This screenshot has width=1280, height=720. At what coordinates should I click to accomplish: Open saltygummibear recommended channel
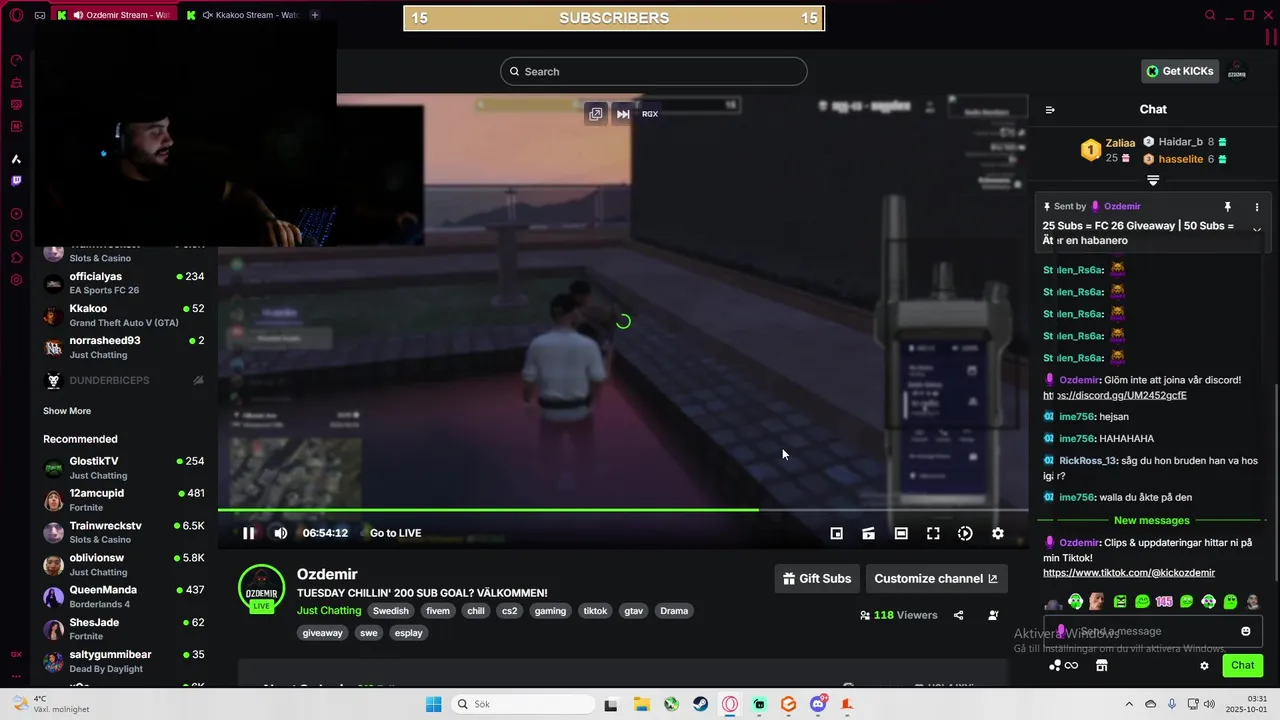click(124, 661)
